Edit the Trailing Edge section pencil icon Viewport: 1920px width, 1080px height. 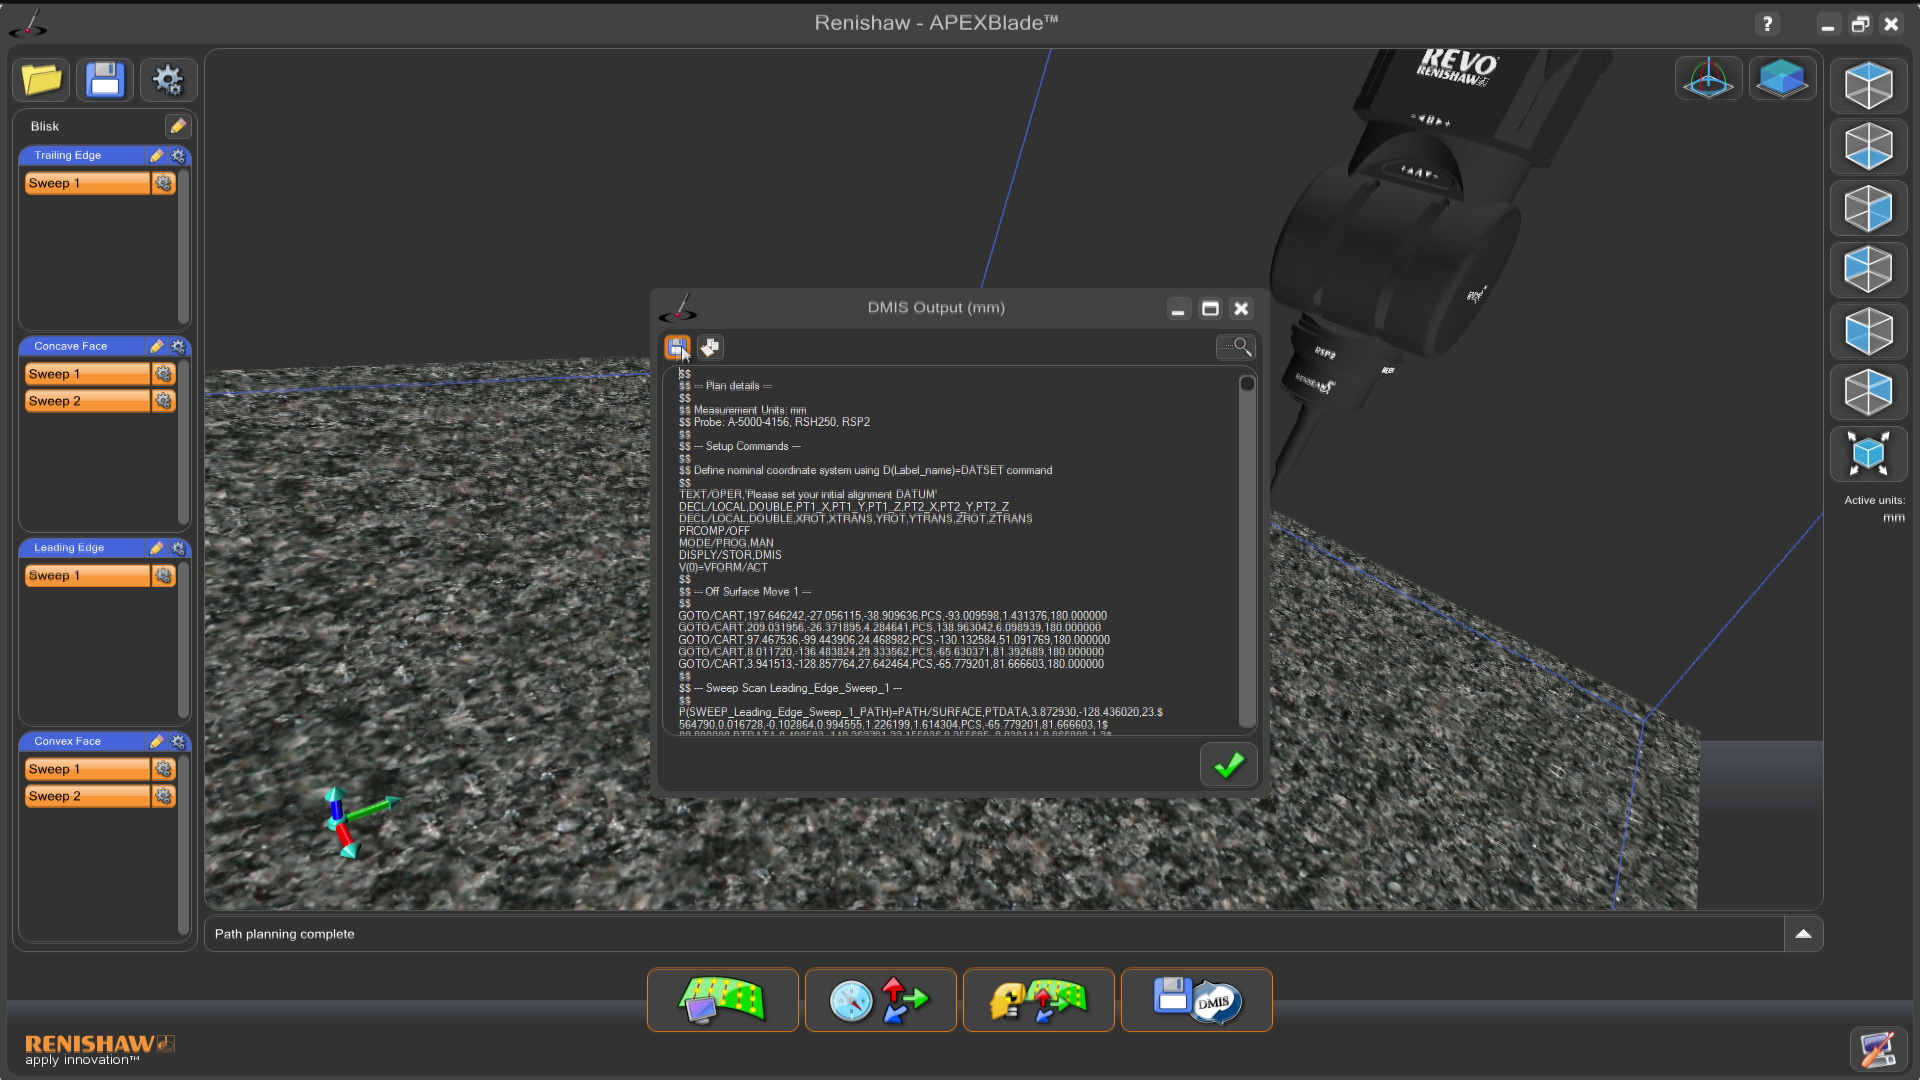pos(156,156)
